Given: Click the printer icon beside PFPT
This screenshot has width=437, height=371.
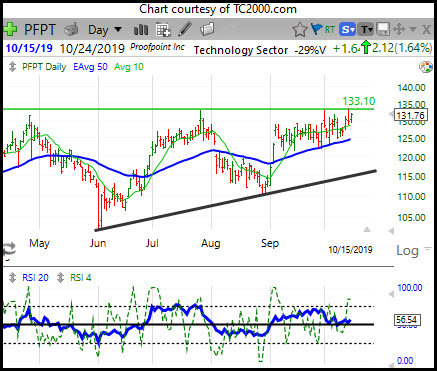Looking at the screenshot, I should click(x=71, y=30).
